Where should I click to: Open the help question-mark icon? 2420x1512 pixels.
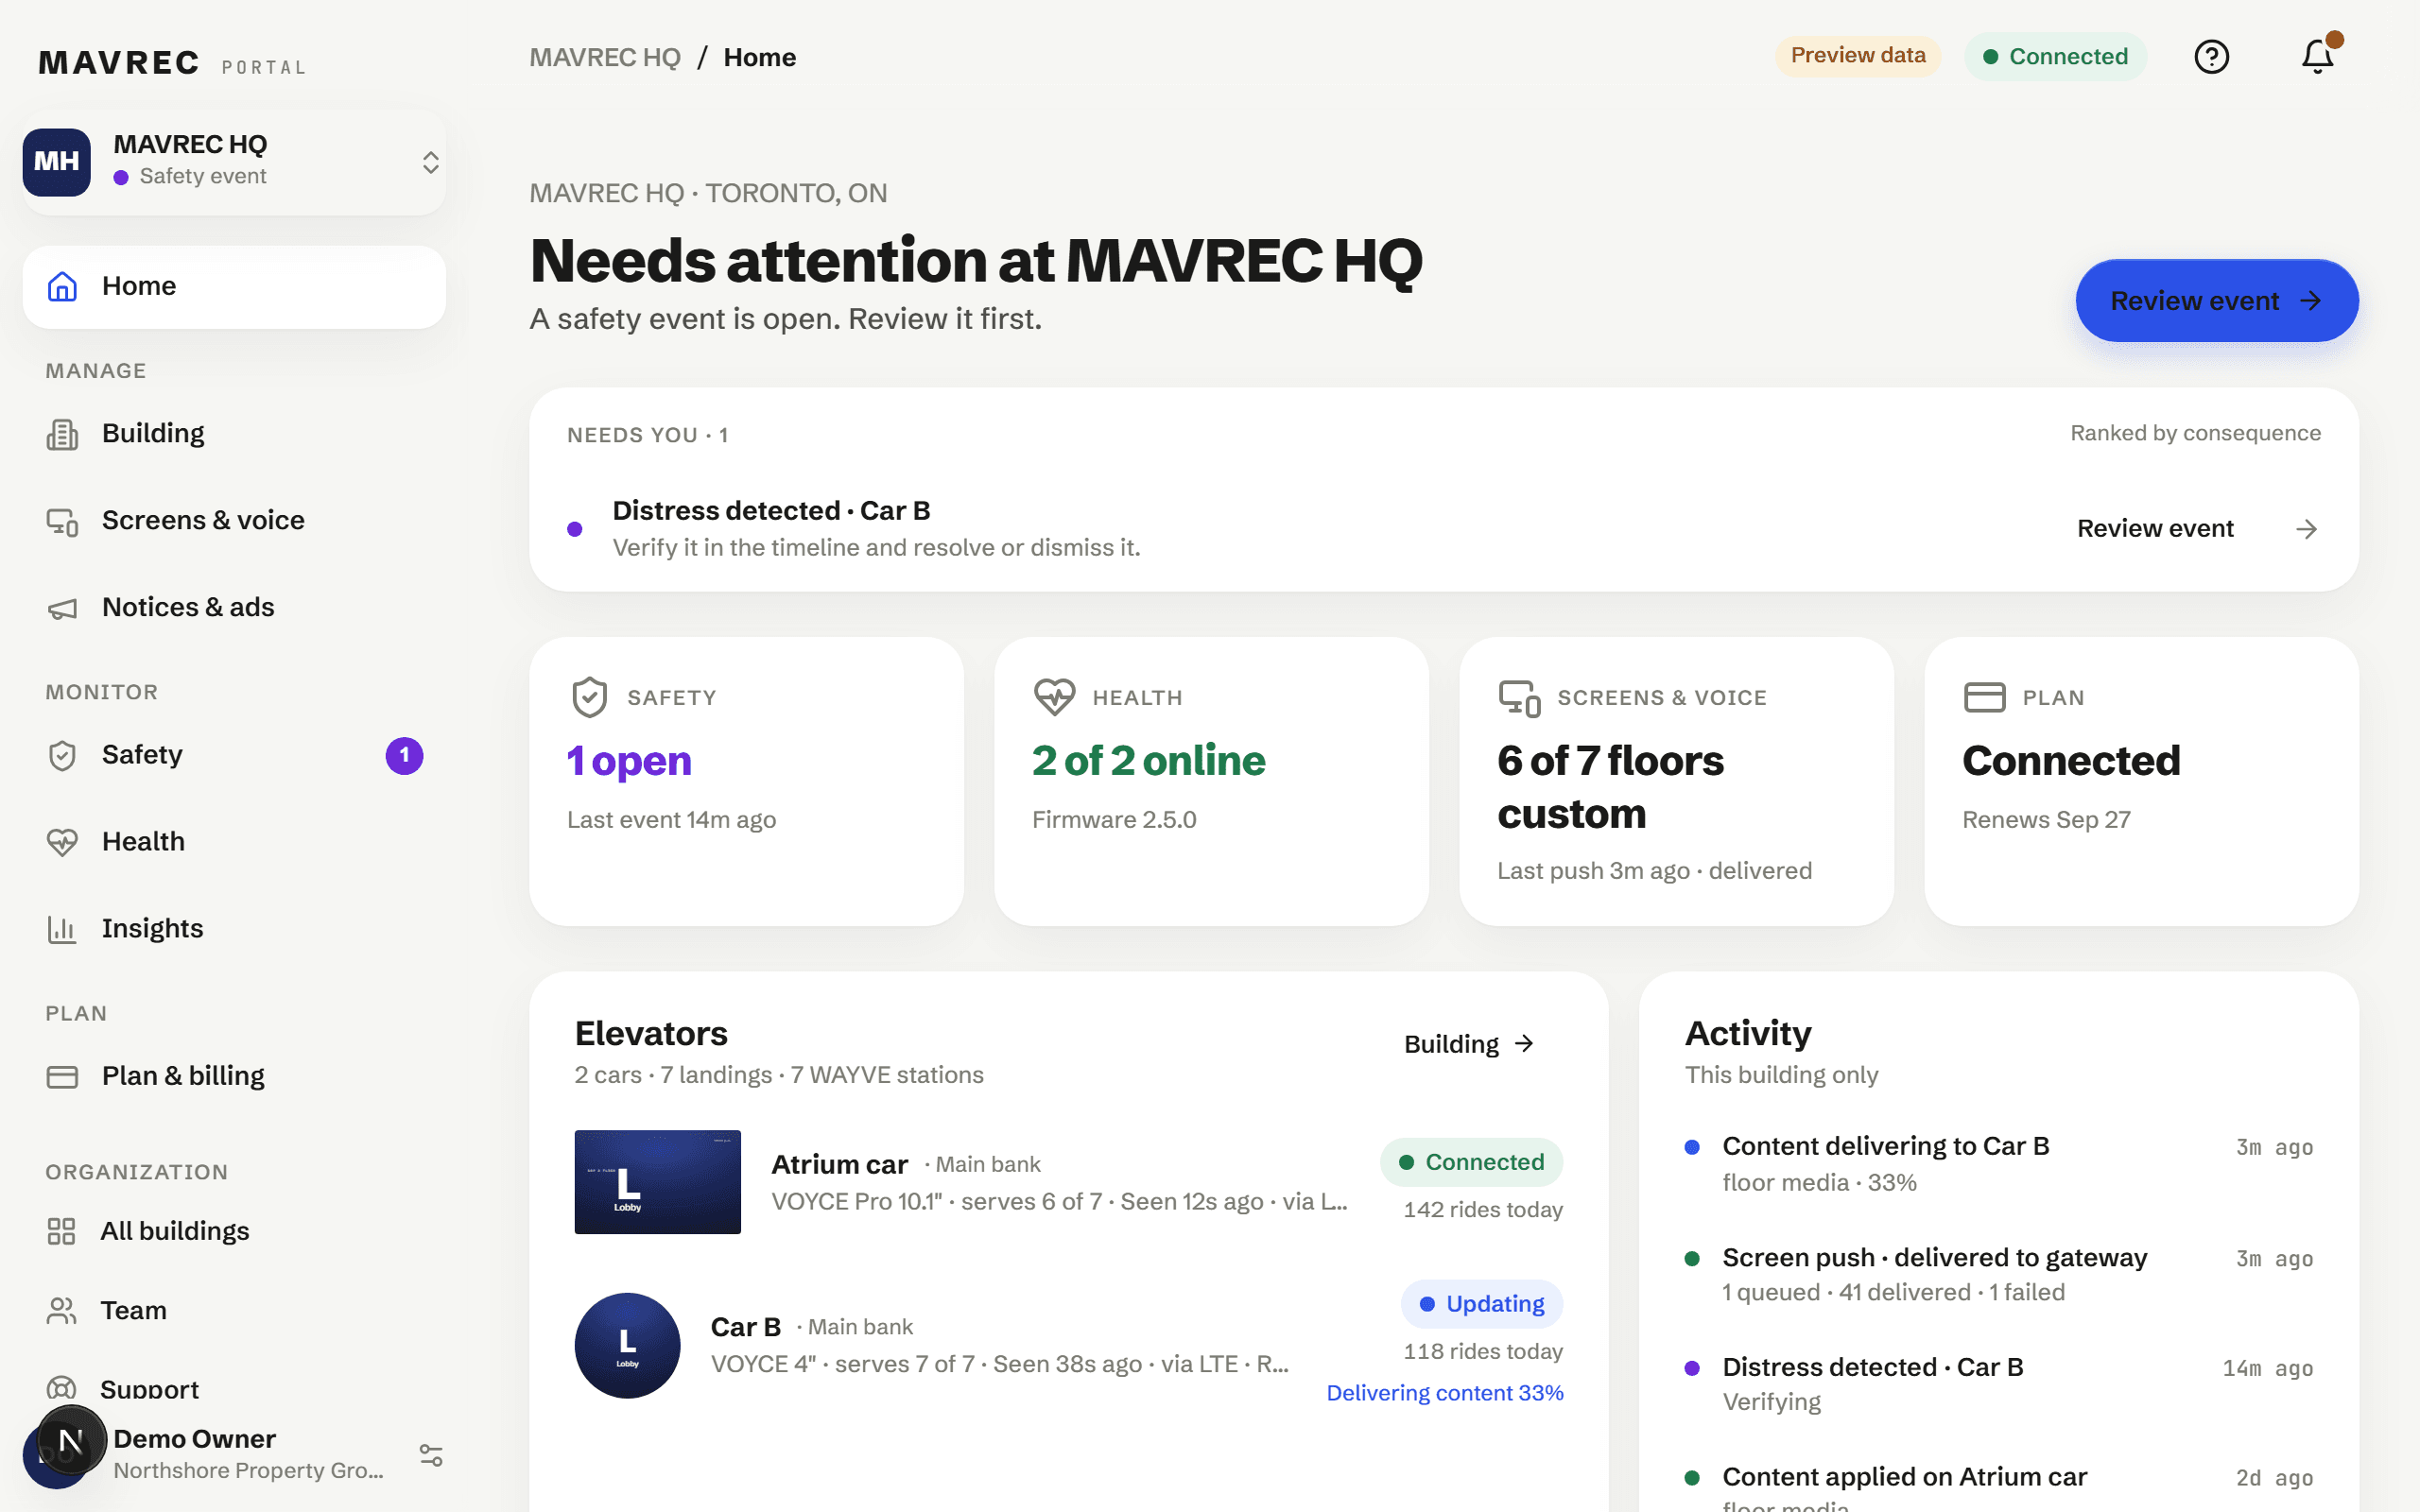pos(2211,57)
